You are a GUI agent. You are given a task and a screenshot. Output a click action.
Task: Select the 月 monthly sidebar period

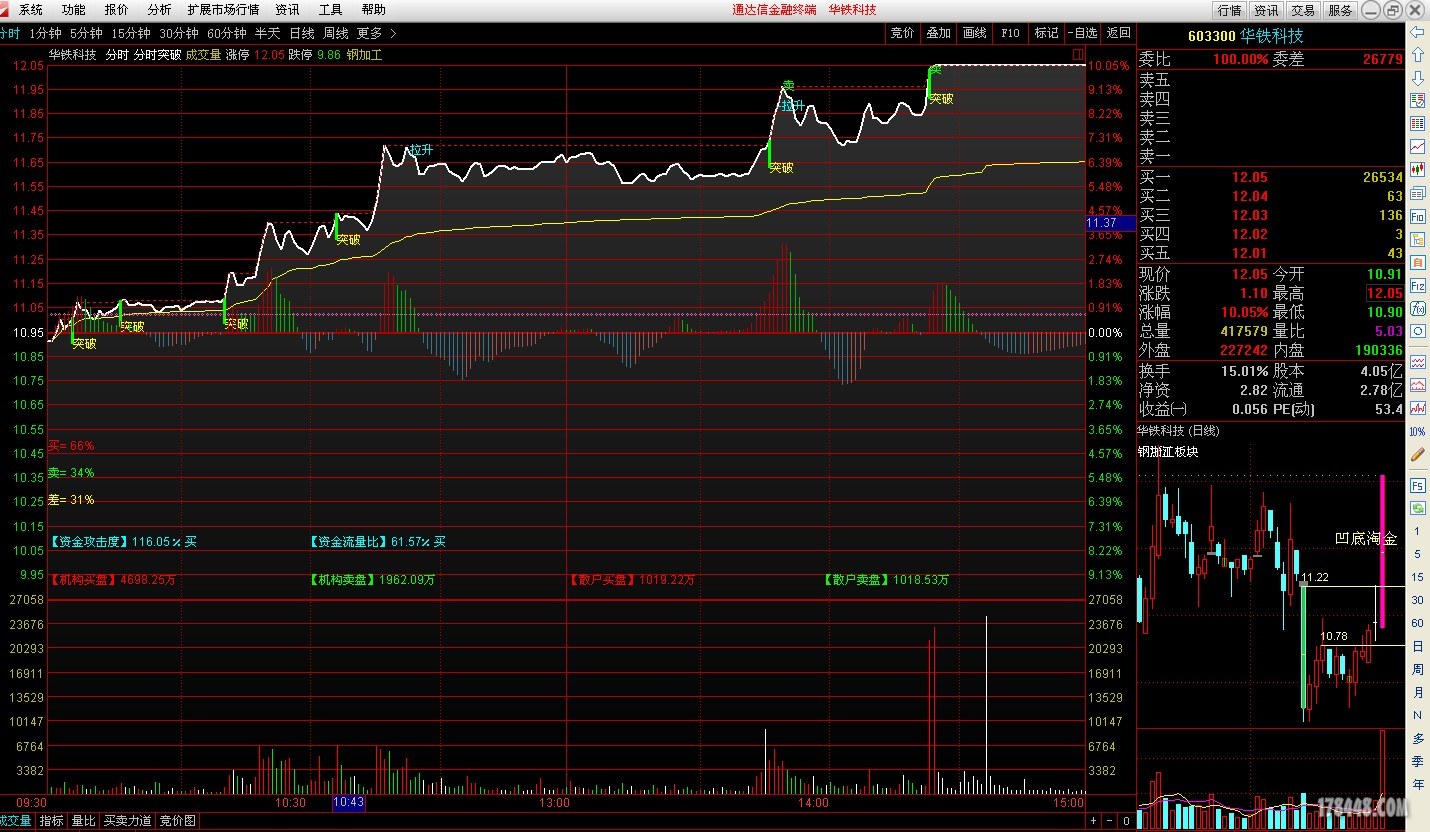tap(1417, 692)
